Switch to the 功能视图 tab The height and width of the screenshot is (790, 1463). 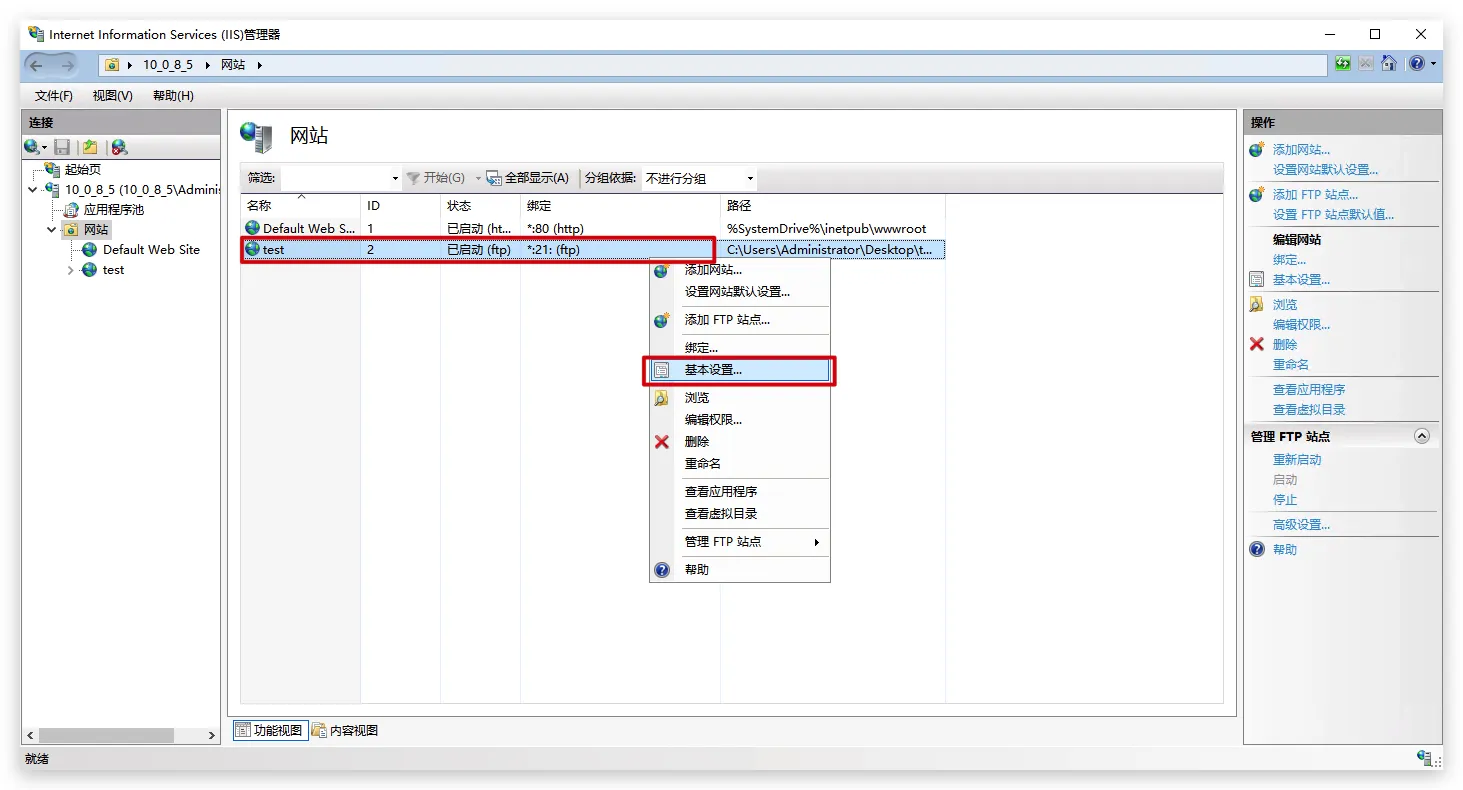(x=269, y=731)
